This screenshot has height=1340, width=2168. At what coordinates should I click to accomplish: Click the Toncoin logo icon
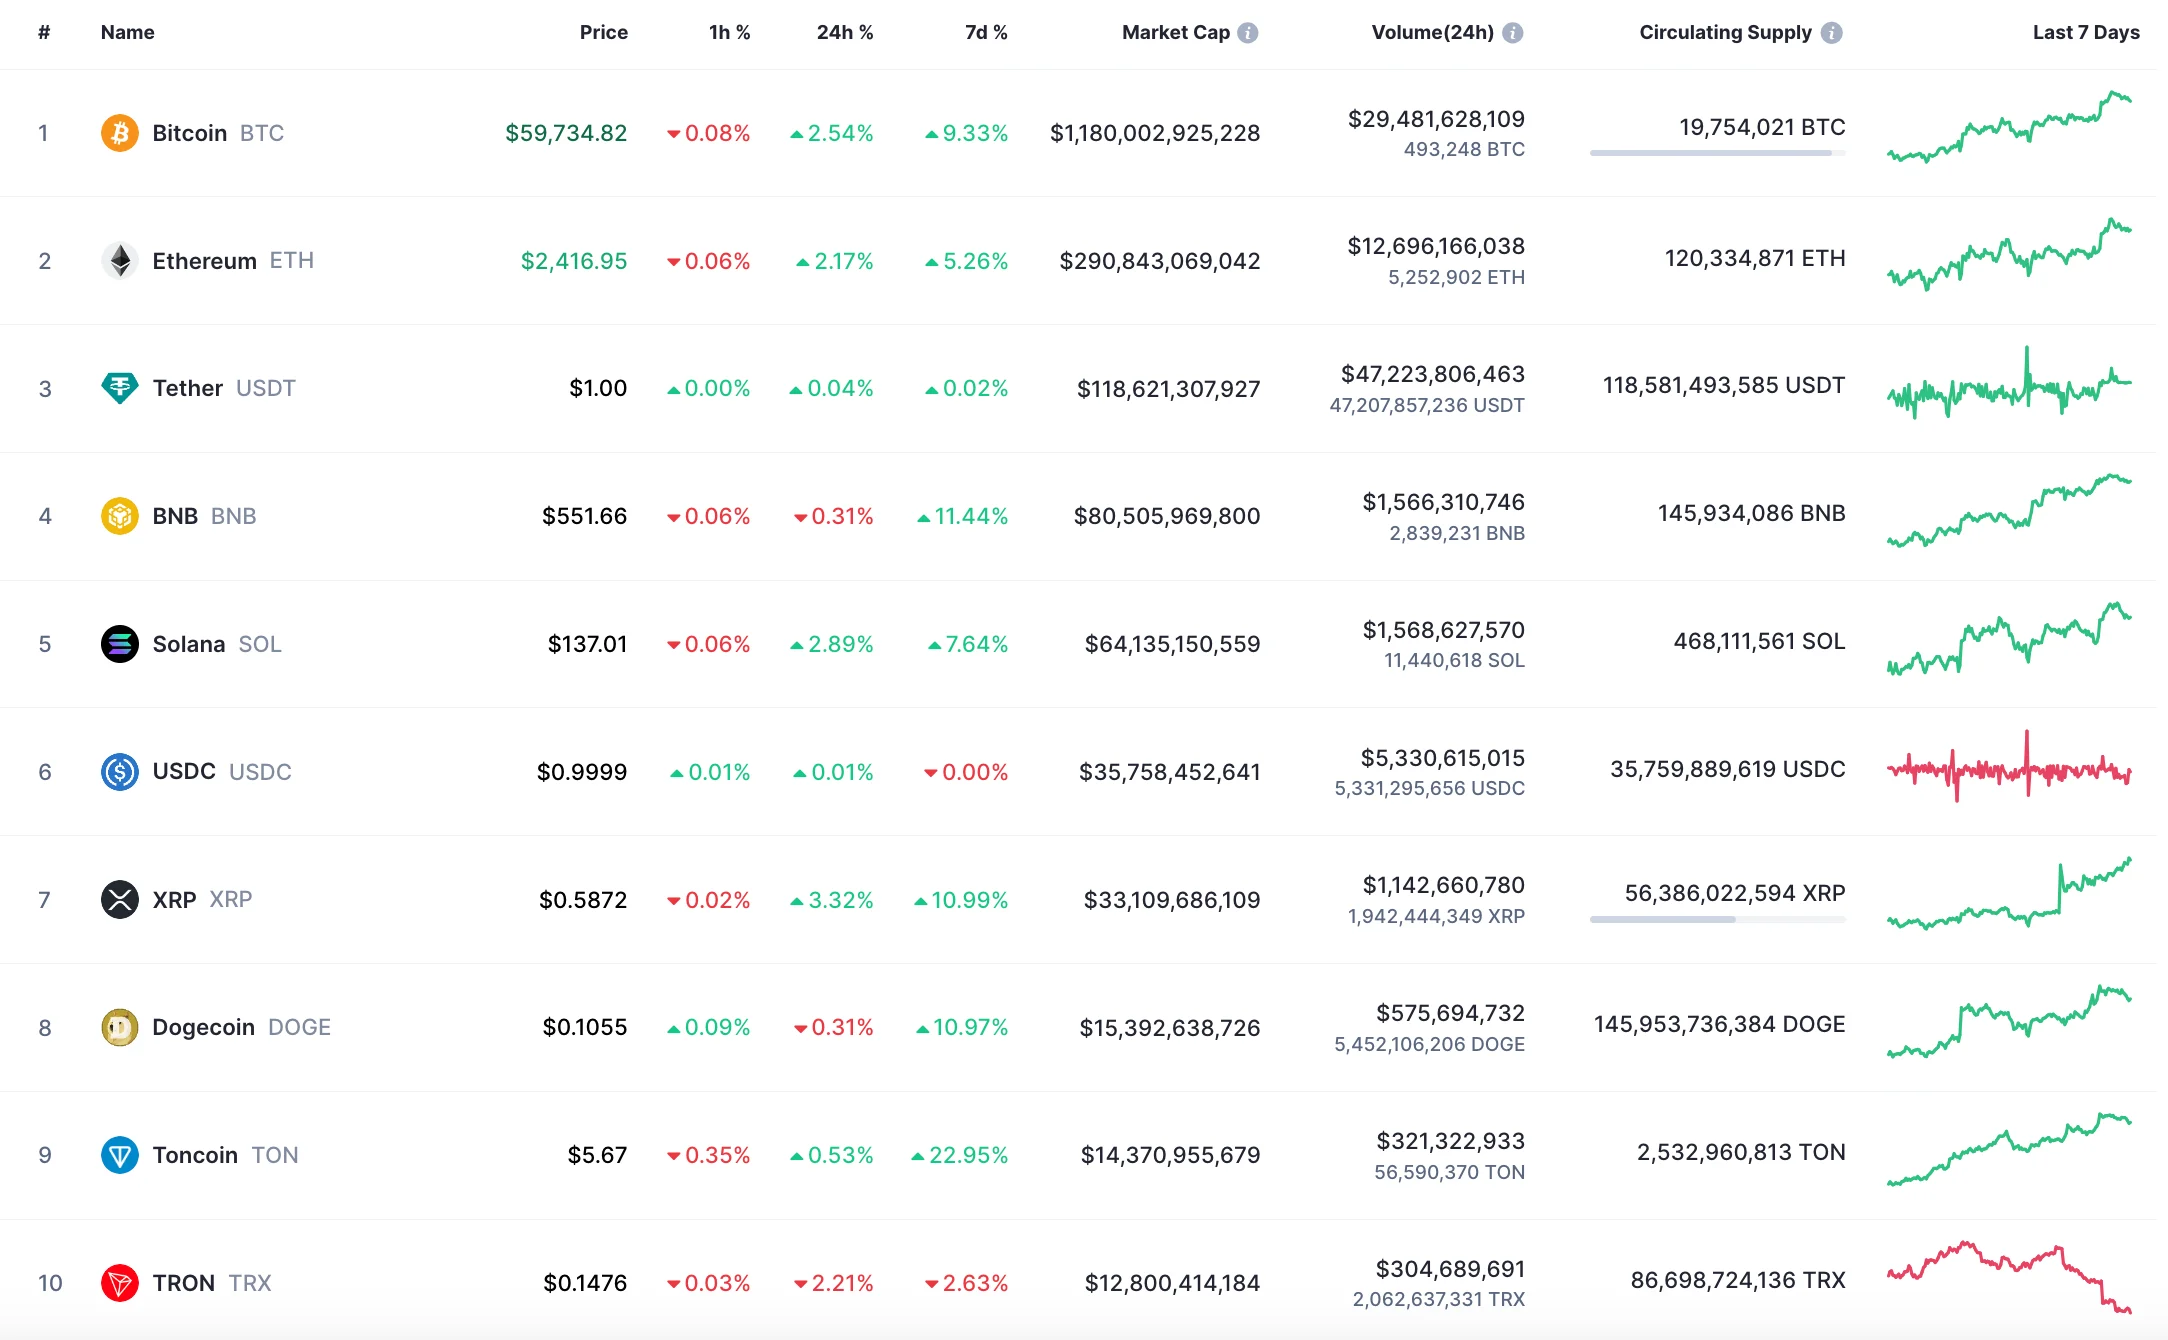pos(119,1155)
